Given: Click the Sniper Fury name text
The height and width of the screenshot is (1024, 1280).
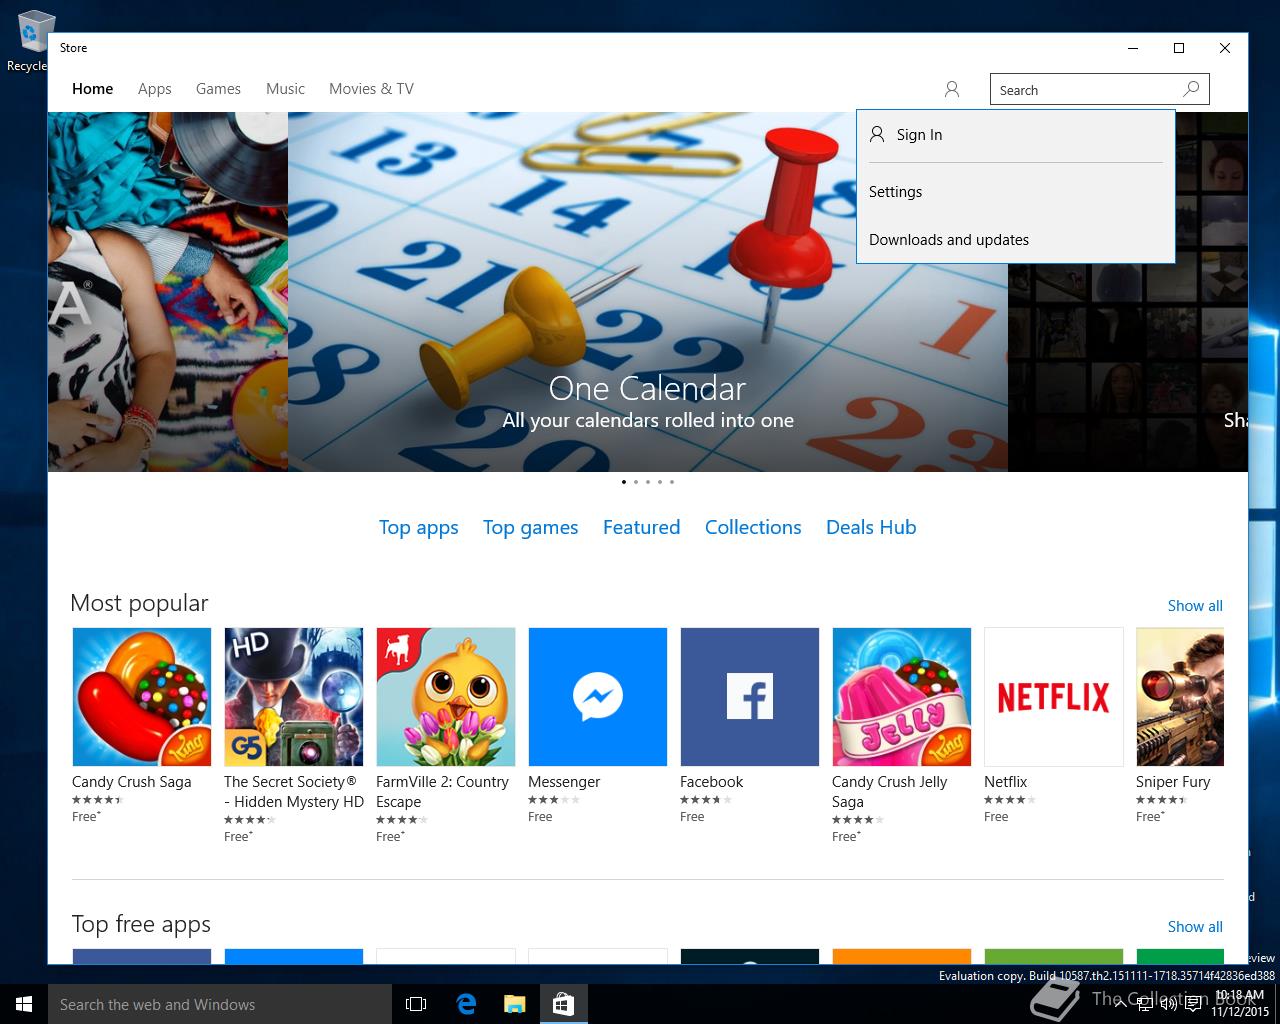Looking at the screenshot, I should 1173,782.
